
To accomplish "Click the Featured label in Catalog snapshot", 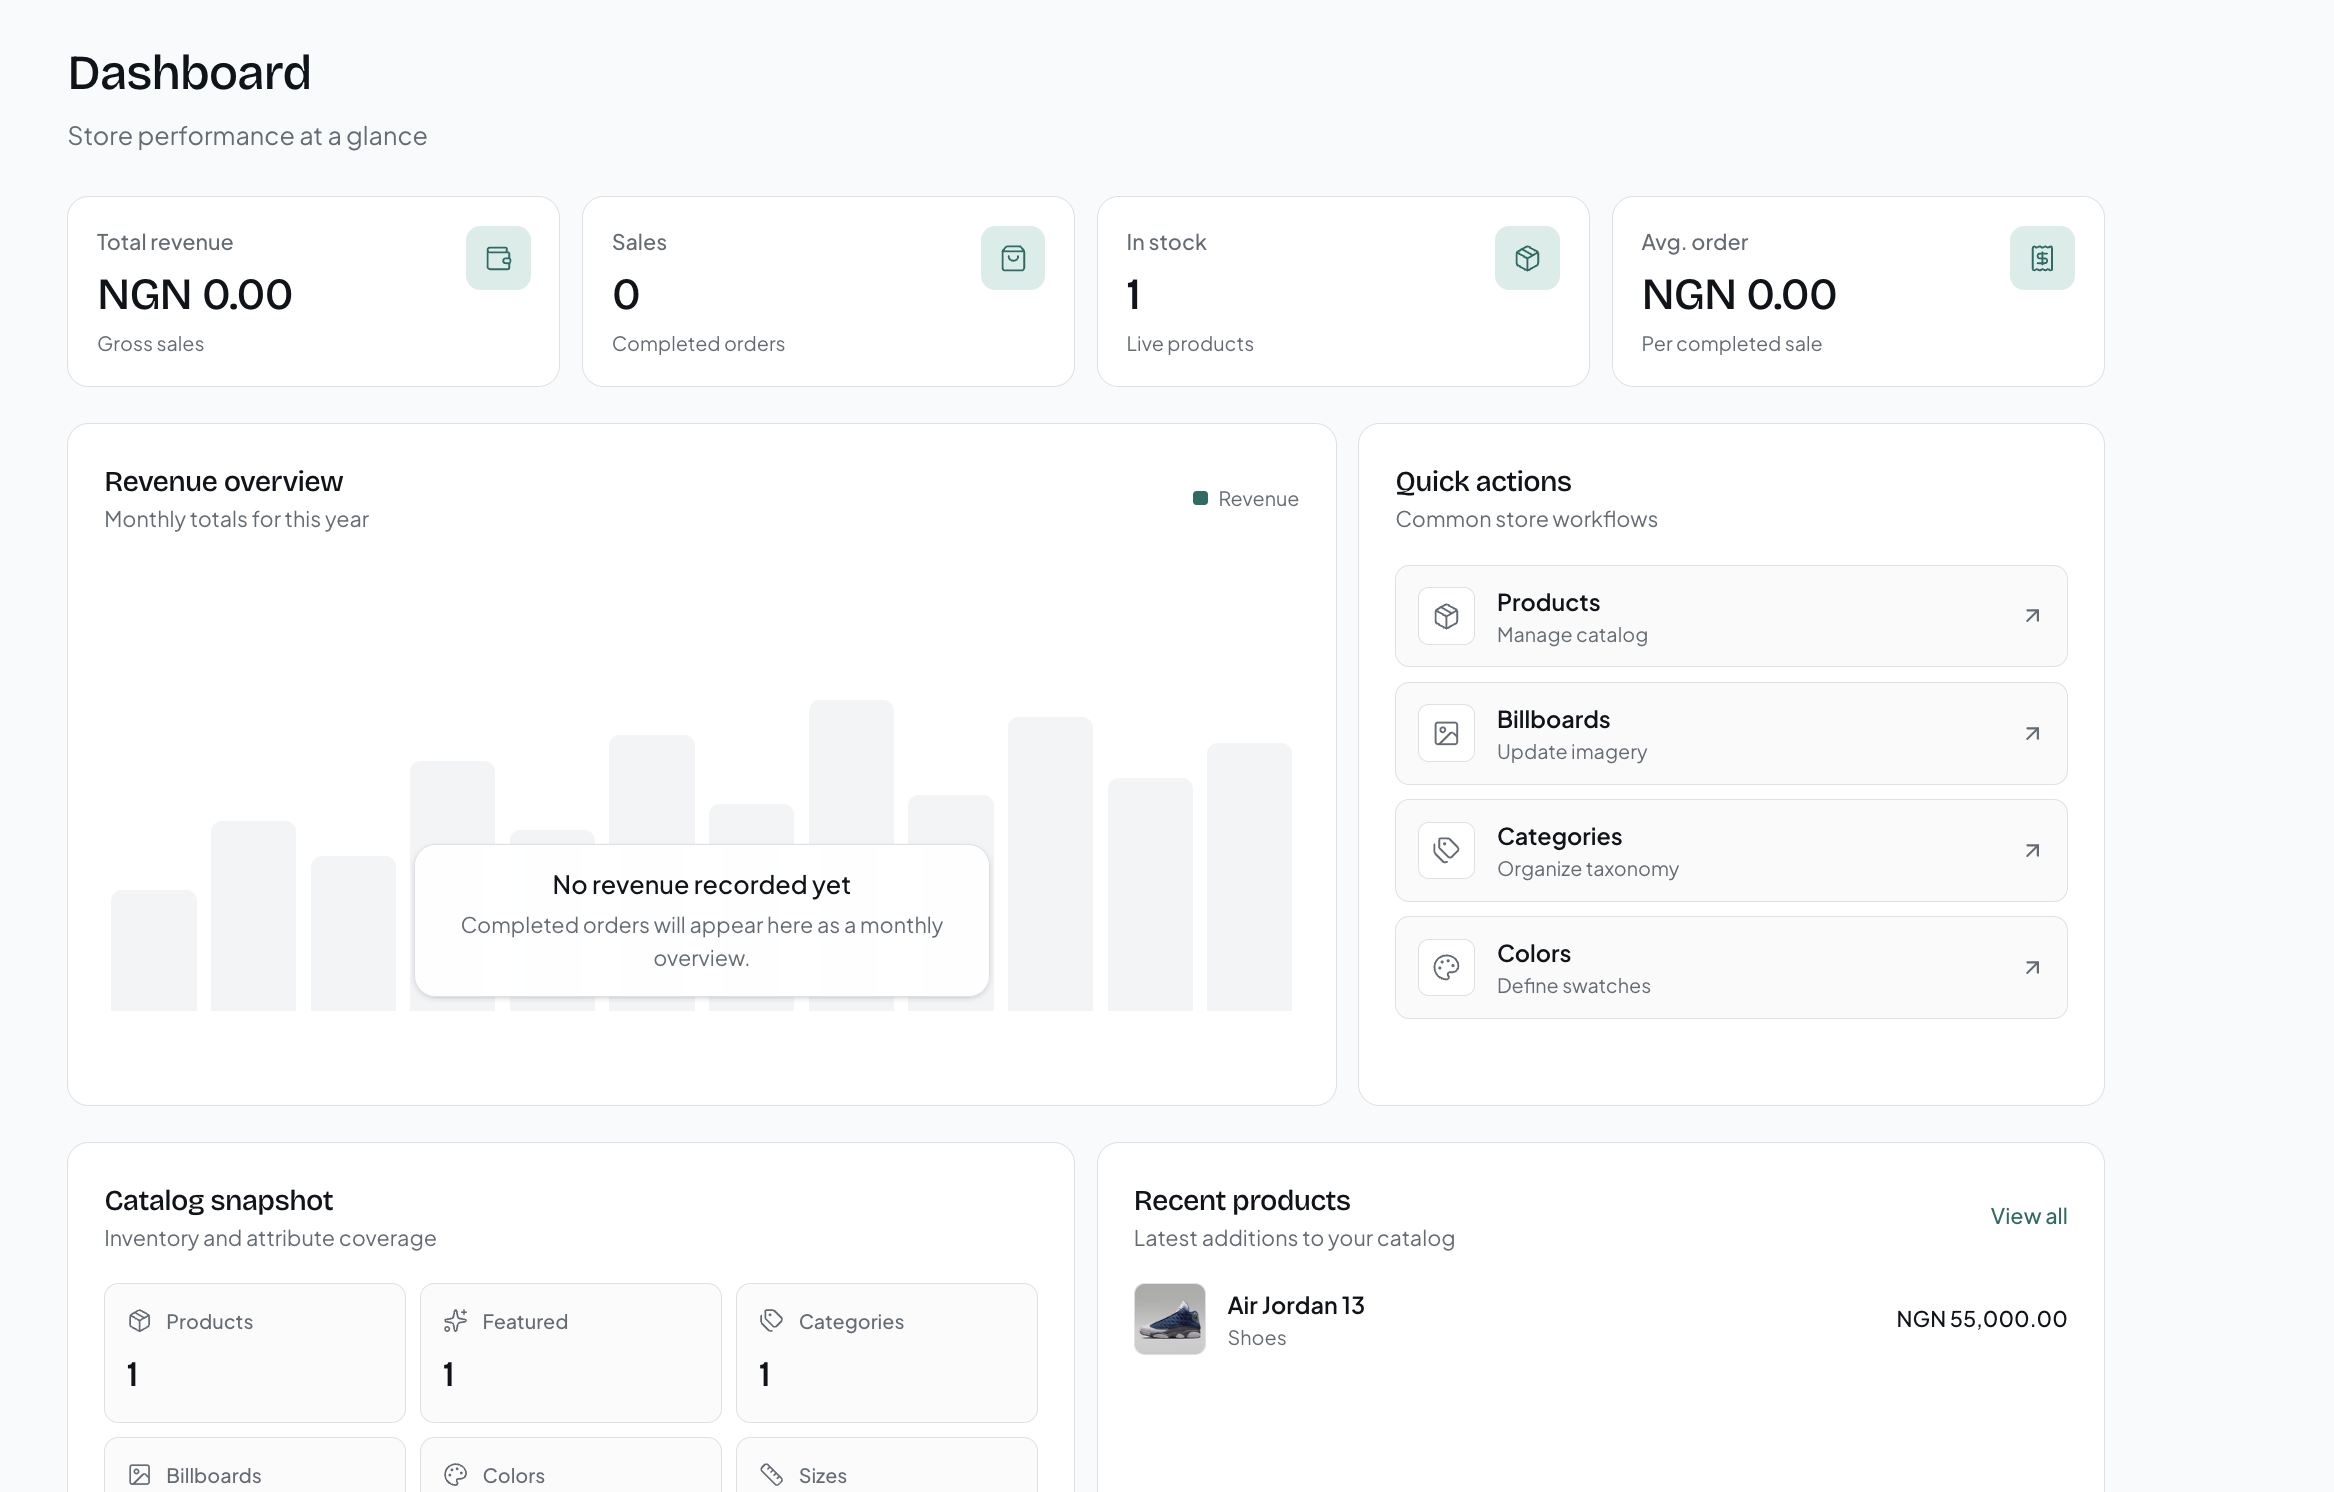I will [525, 1321].
